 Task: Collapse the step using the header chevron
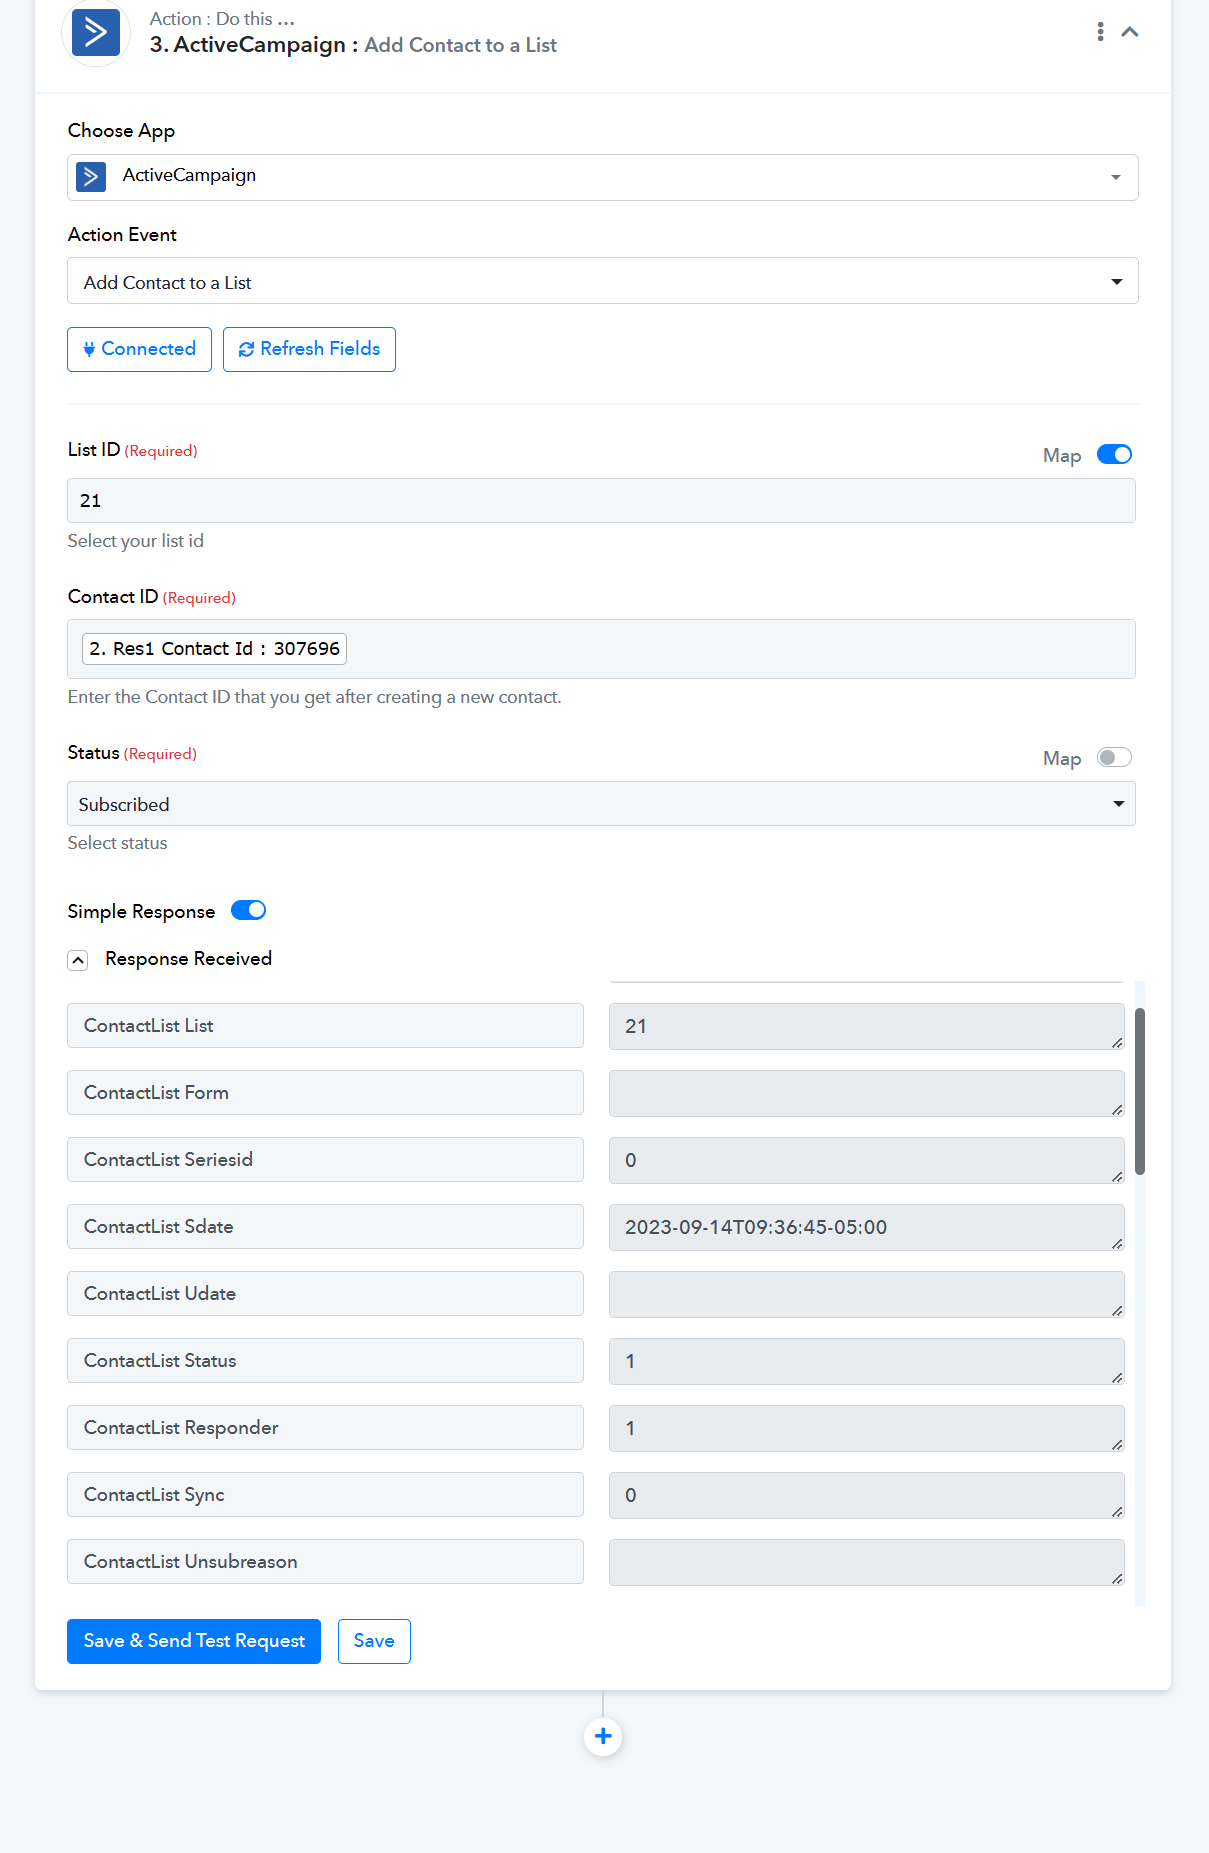(x=1130, y=32)
